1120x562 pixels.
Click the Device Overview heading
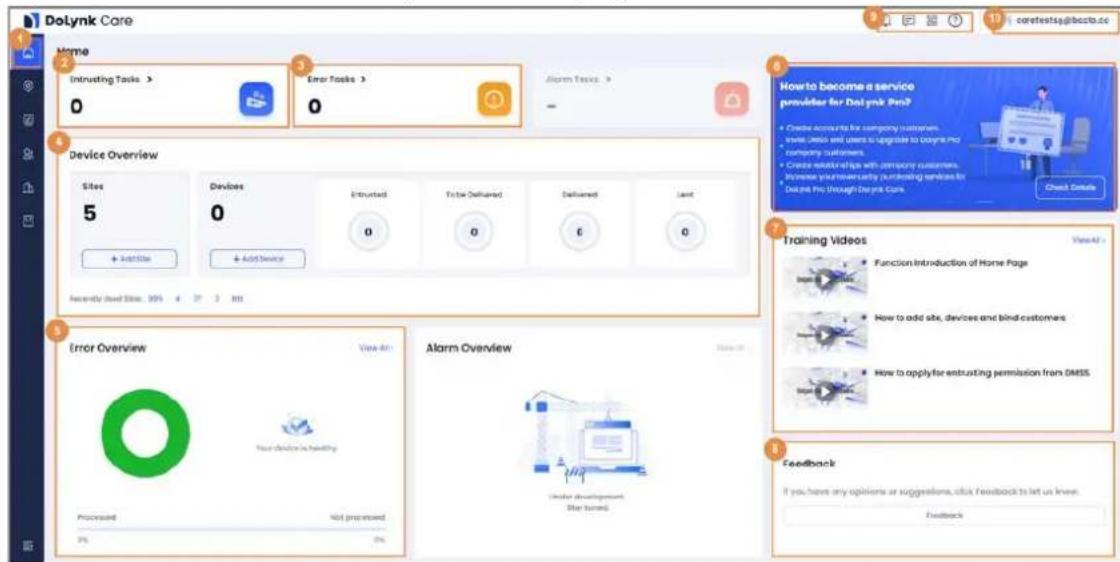[x=114, y=155]
